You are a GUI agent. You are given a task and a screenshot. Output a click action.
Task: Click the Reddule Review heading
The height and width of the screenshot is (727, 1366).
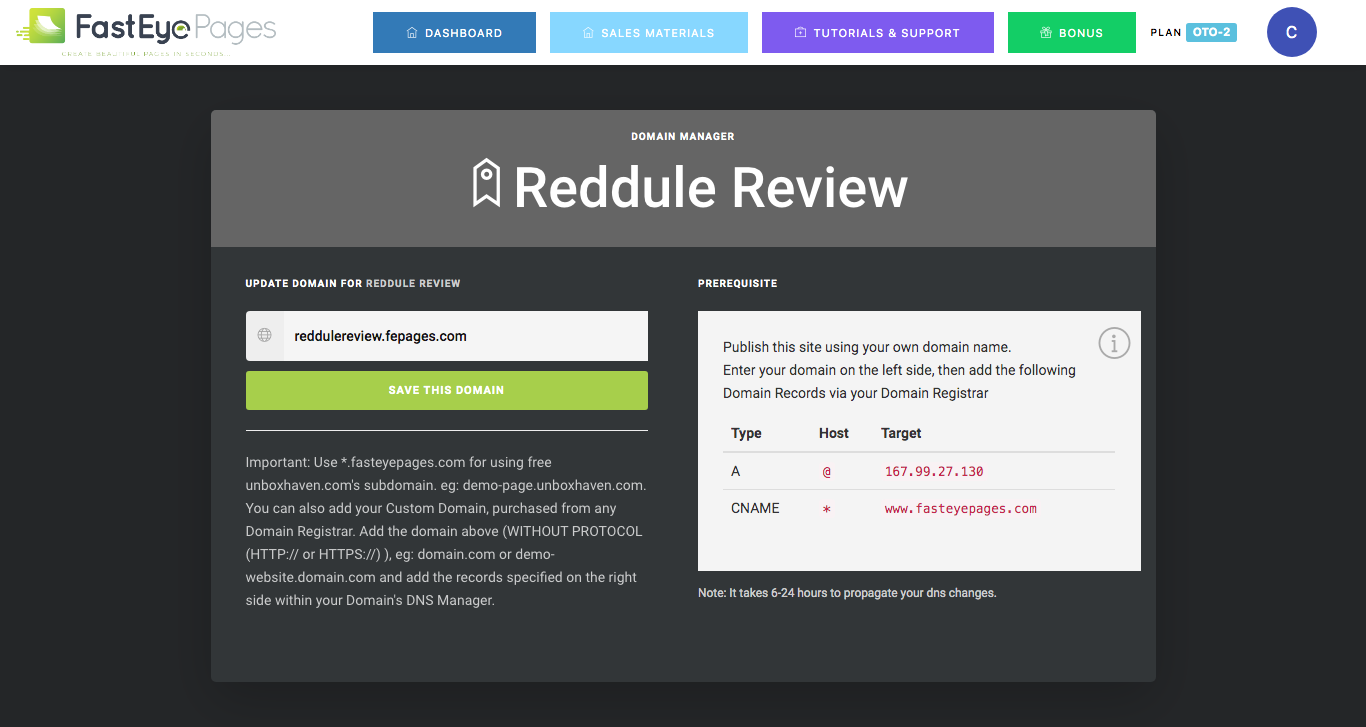coord(711,187)
